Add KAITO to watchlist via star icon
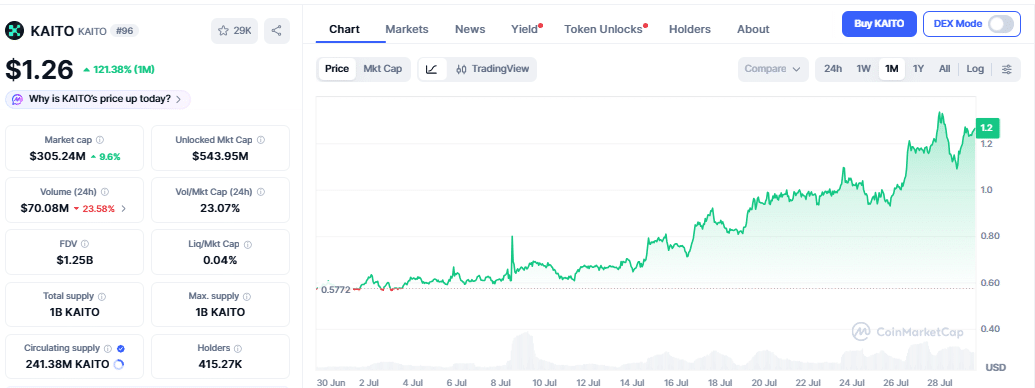 pos(235,31)
